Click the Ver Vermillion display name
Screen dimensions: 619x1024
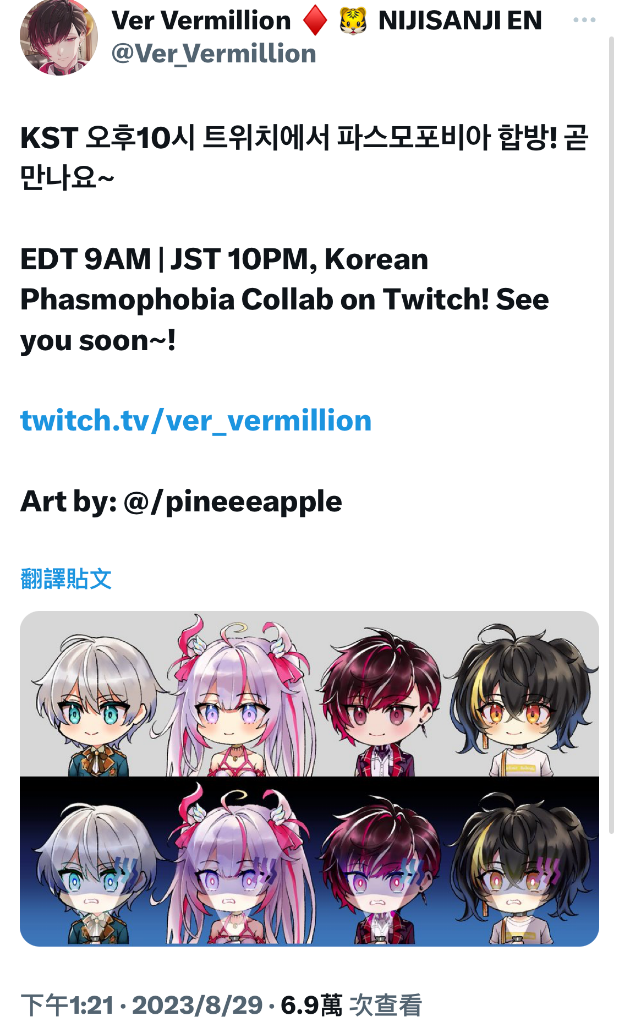click(x=200, y=21)
